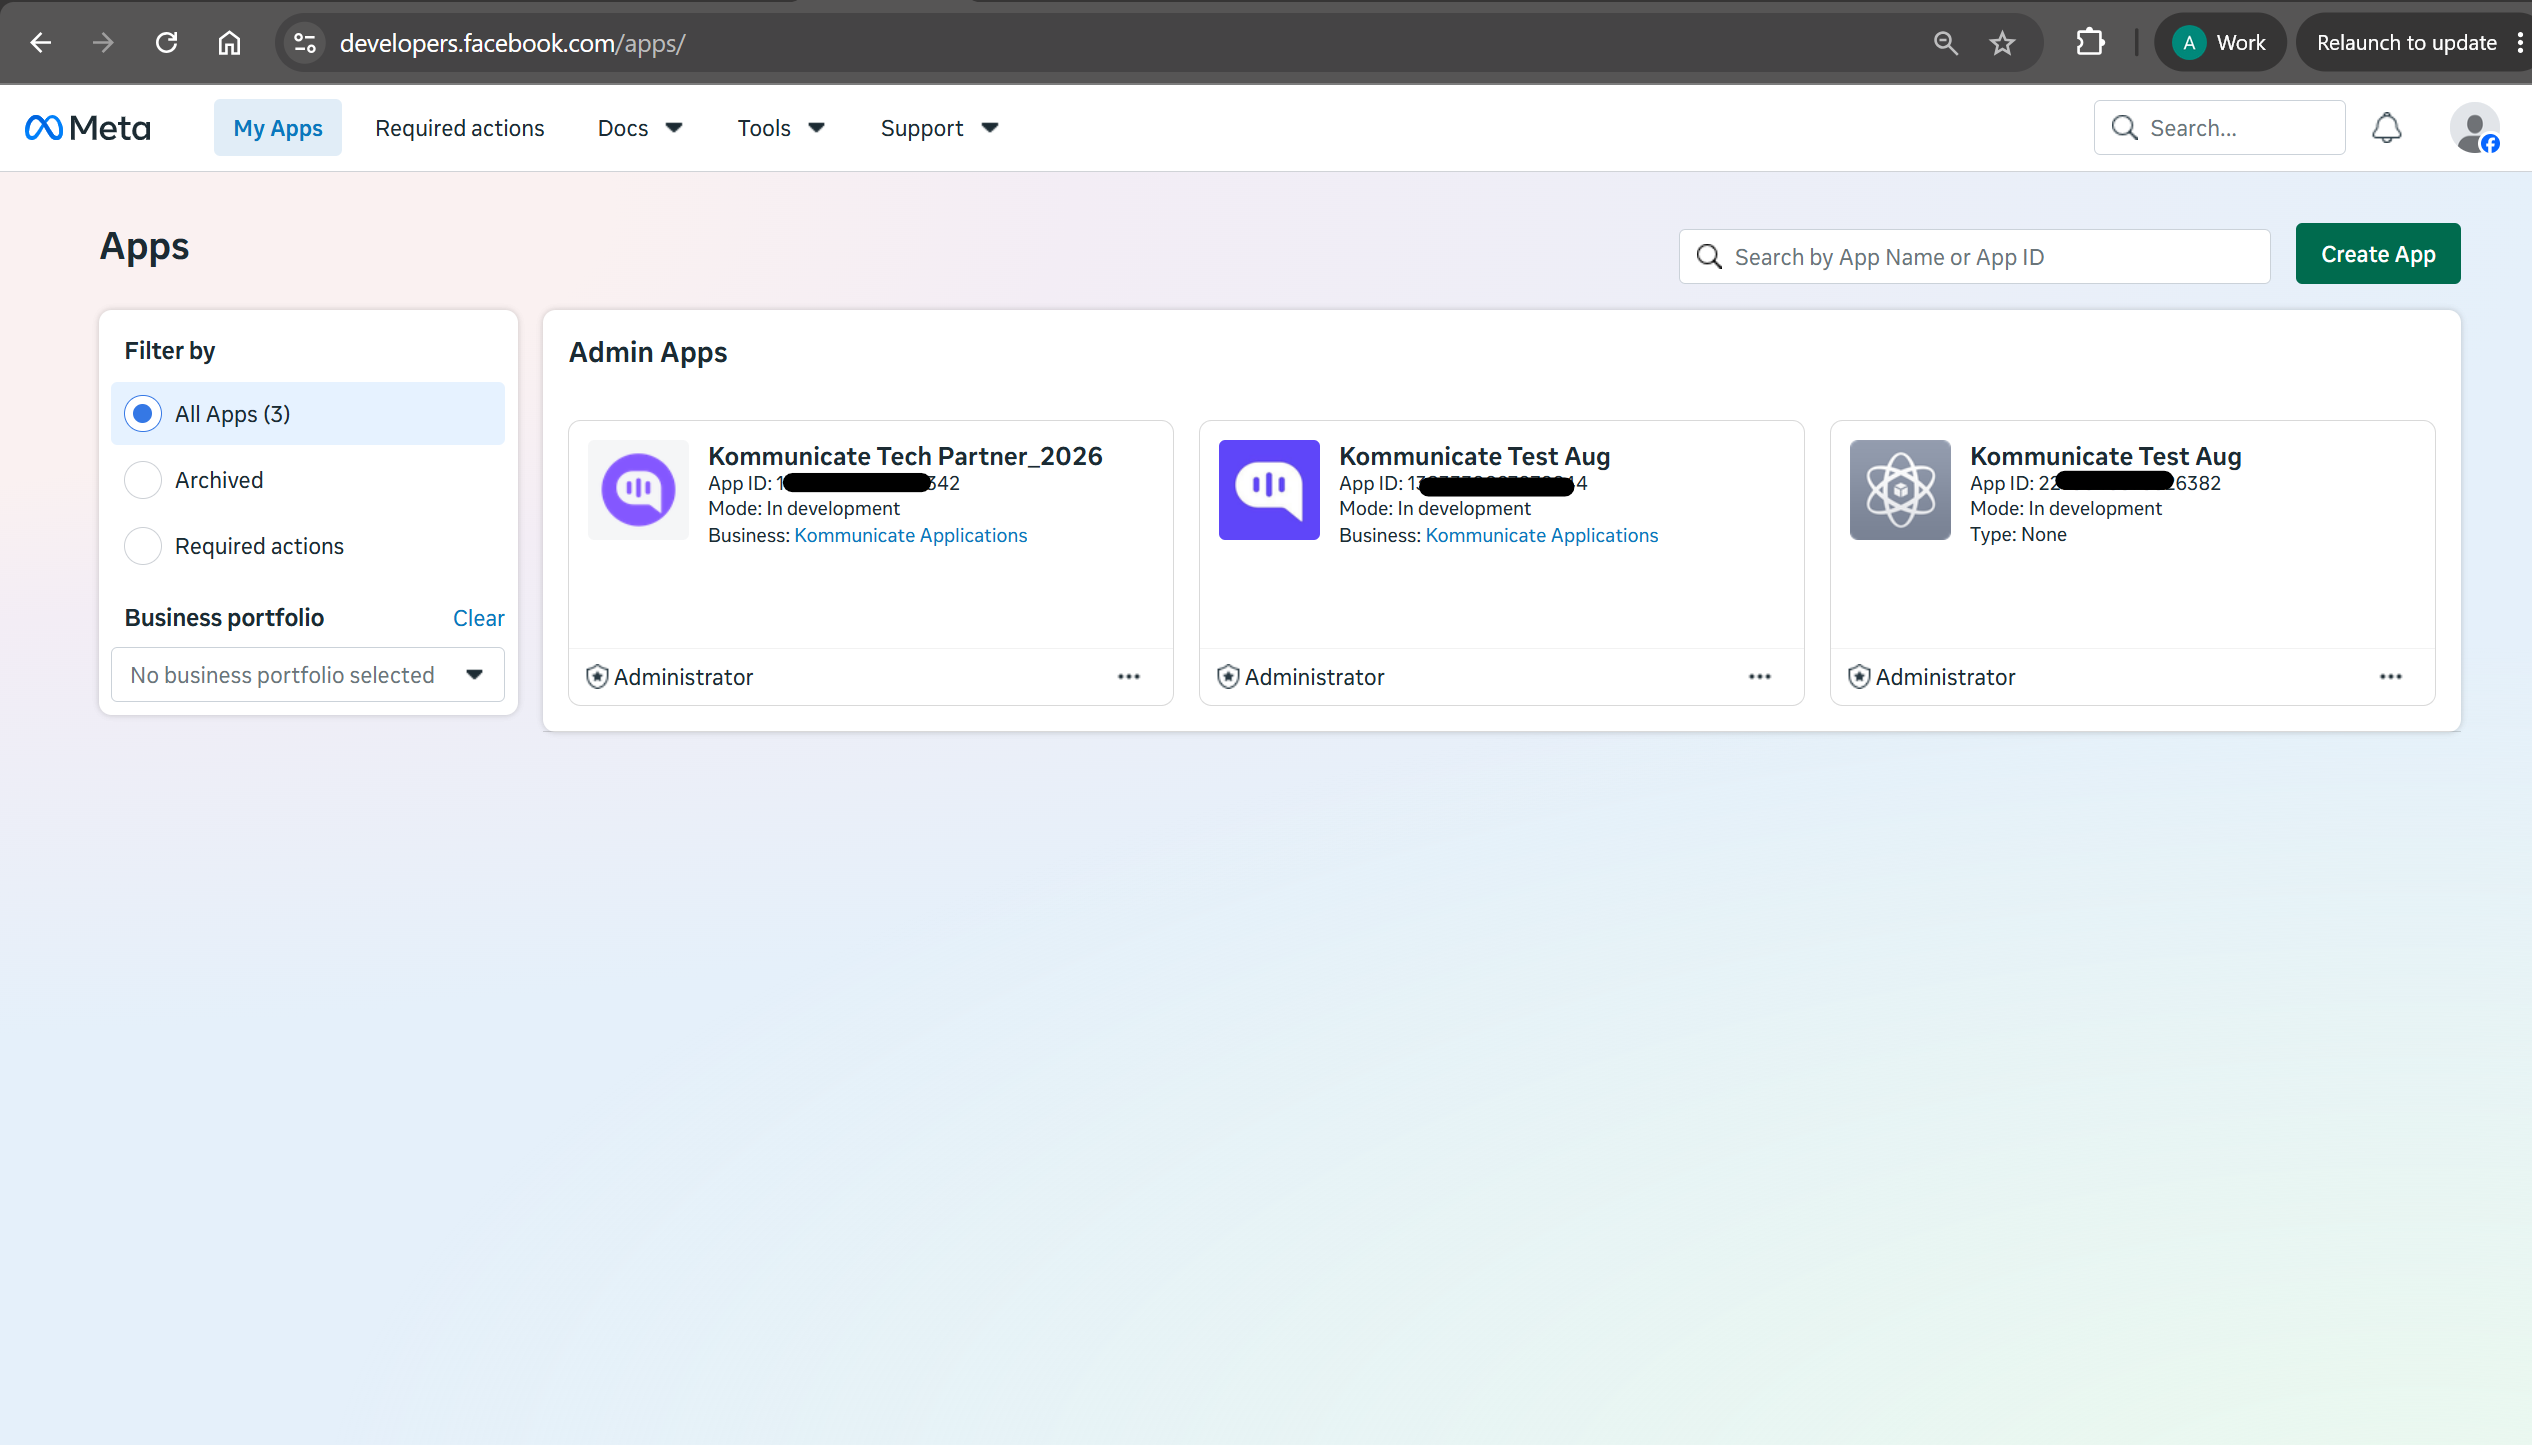Click Administrator shield icon on middle card
The height and width of the screenshot is (1445, 2532).
1228,677
